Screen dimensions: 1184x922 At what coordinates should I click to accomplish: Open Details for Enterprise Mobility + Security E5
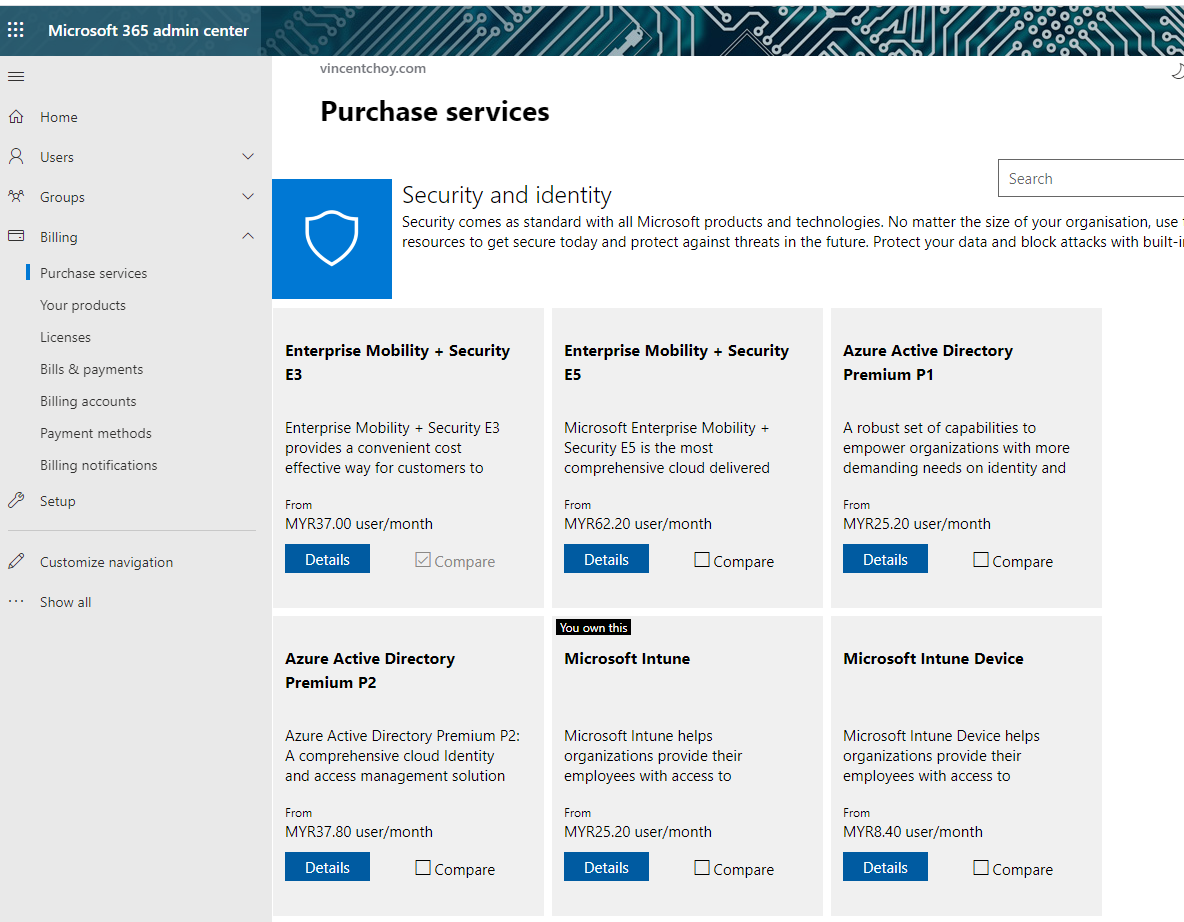[x=606, y=559]
